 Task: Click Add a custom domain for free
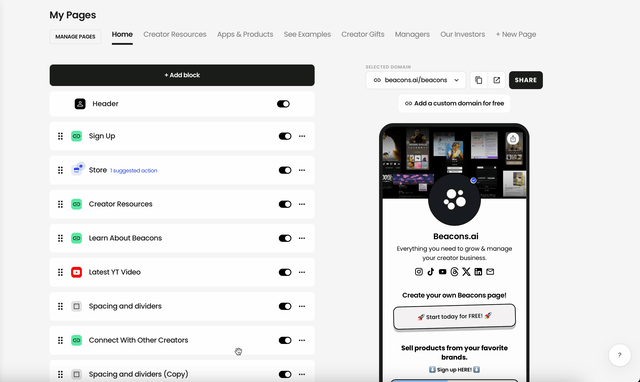tap(454, 103)
